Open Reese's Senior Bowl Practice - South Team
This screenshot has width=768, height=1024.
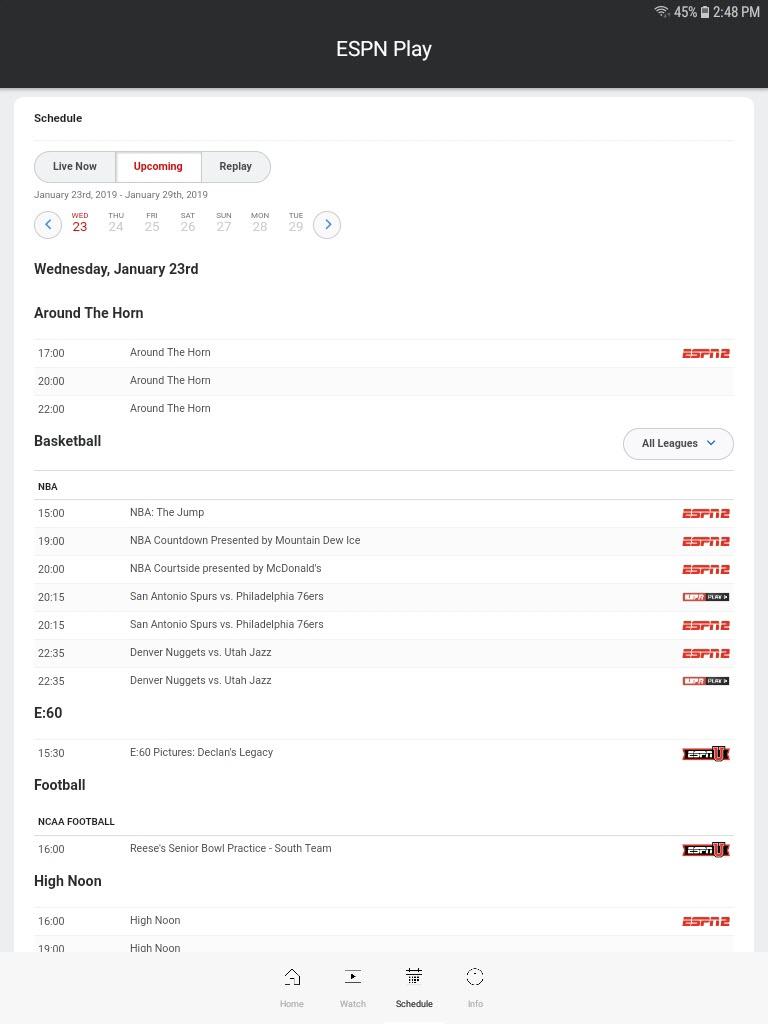coord(384,849)
